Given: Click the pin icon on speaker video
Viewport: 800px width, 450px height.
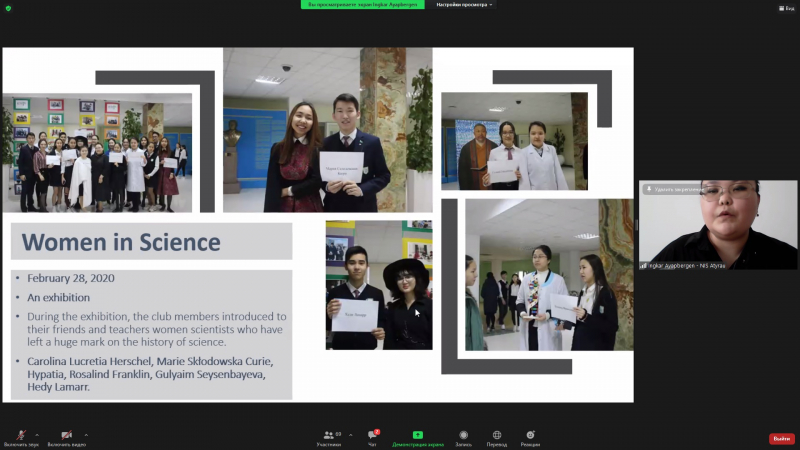Looking at the screenshot, I should point(650,188).
